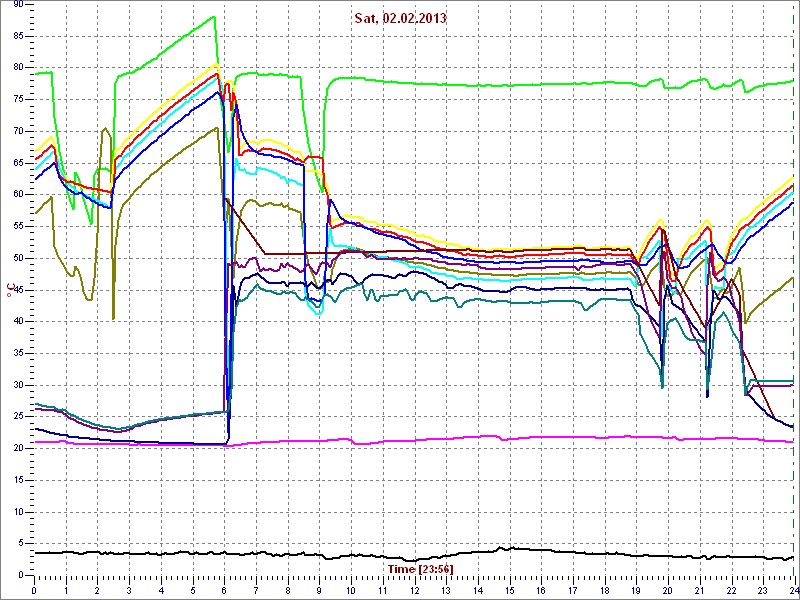The width and height of the screenshot is (800, 600).
Task: Click hour 12 on the time axis
Action: coord(414,589)
